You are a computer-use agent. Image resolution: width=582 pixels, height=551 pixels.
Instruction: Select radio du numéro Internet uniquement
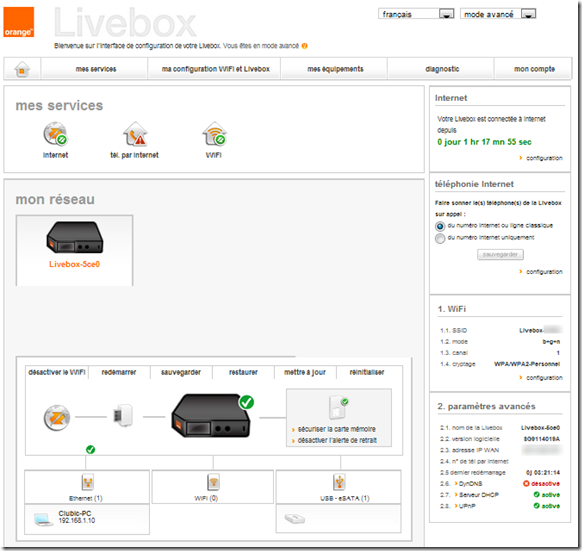click(440, 238)
